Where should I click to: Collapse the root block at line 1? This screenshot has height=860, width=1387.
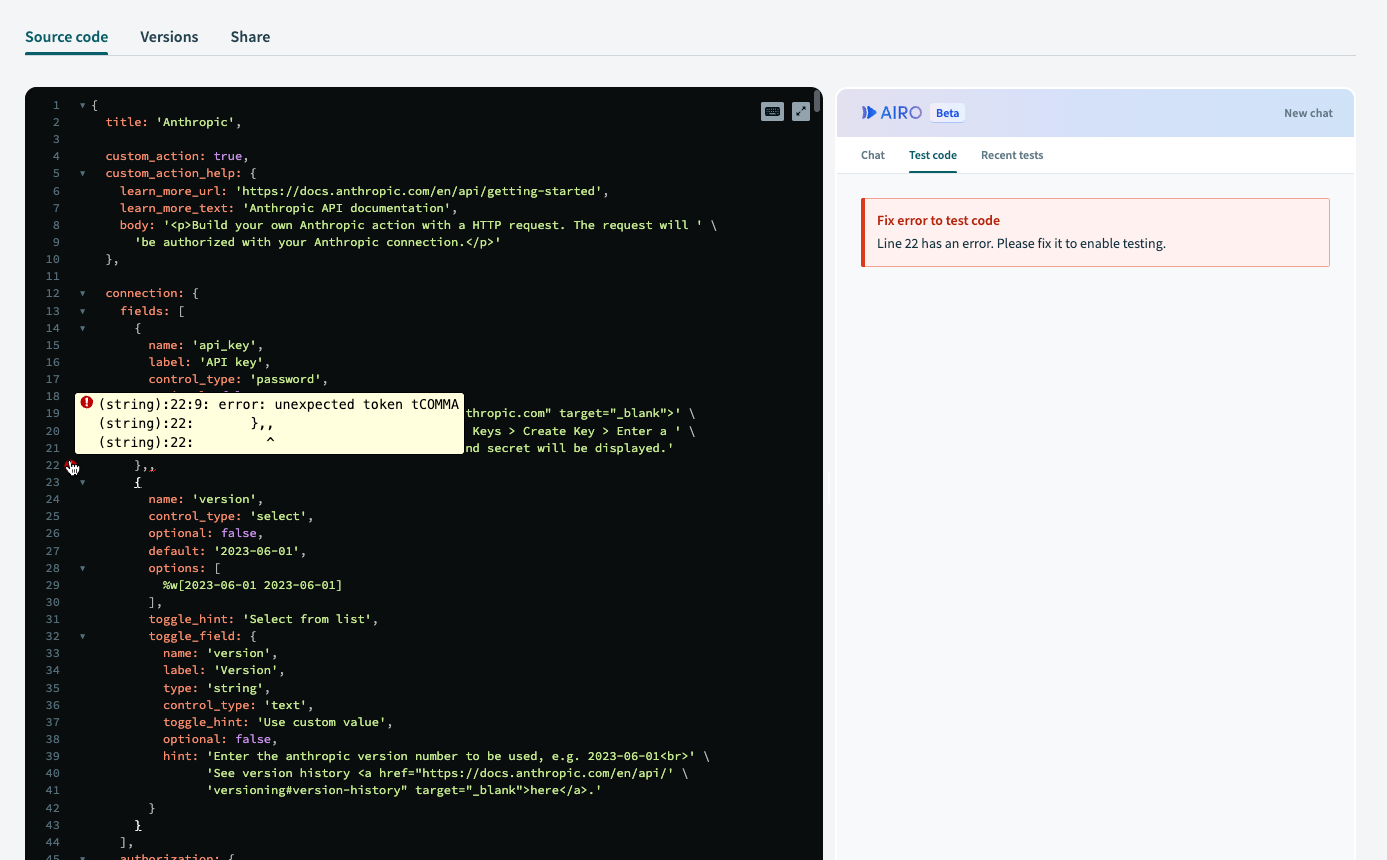pos(83,105)
